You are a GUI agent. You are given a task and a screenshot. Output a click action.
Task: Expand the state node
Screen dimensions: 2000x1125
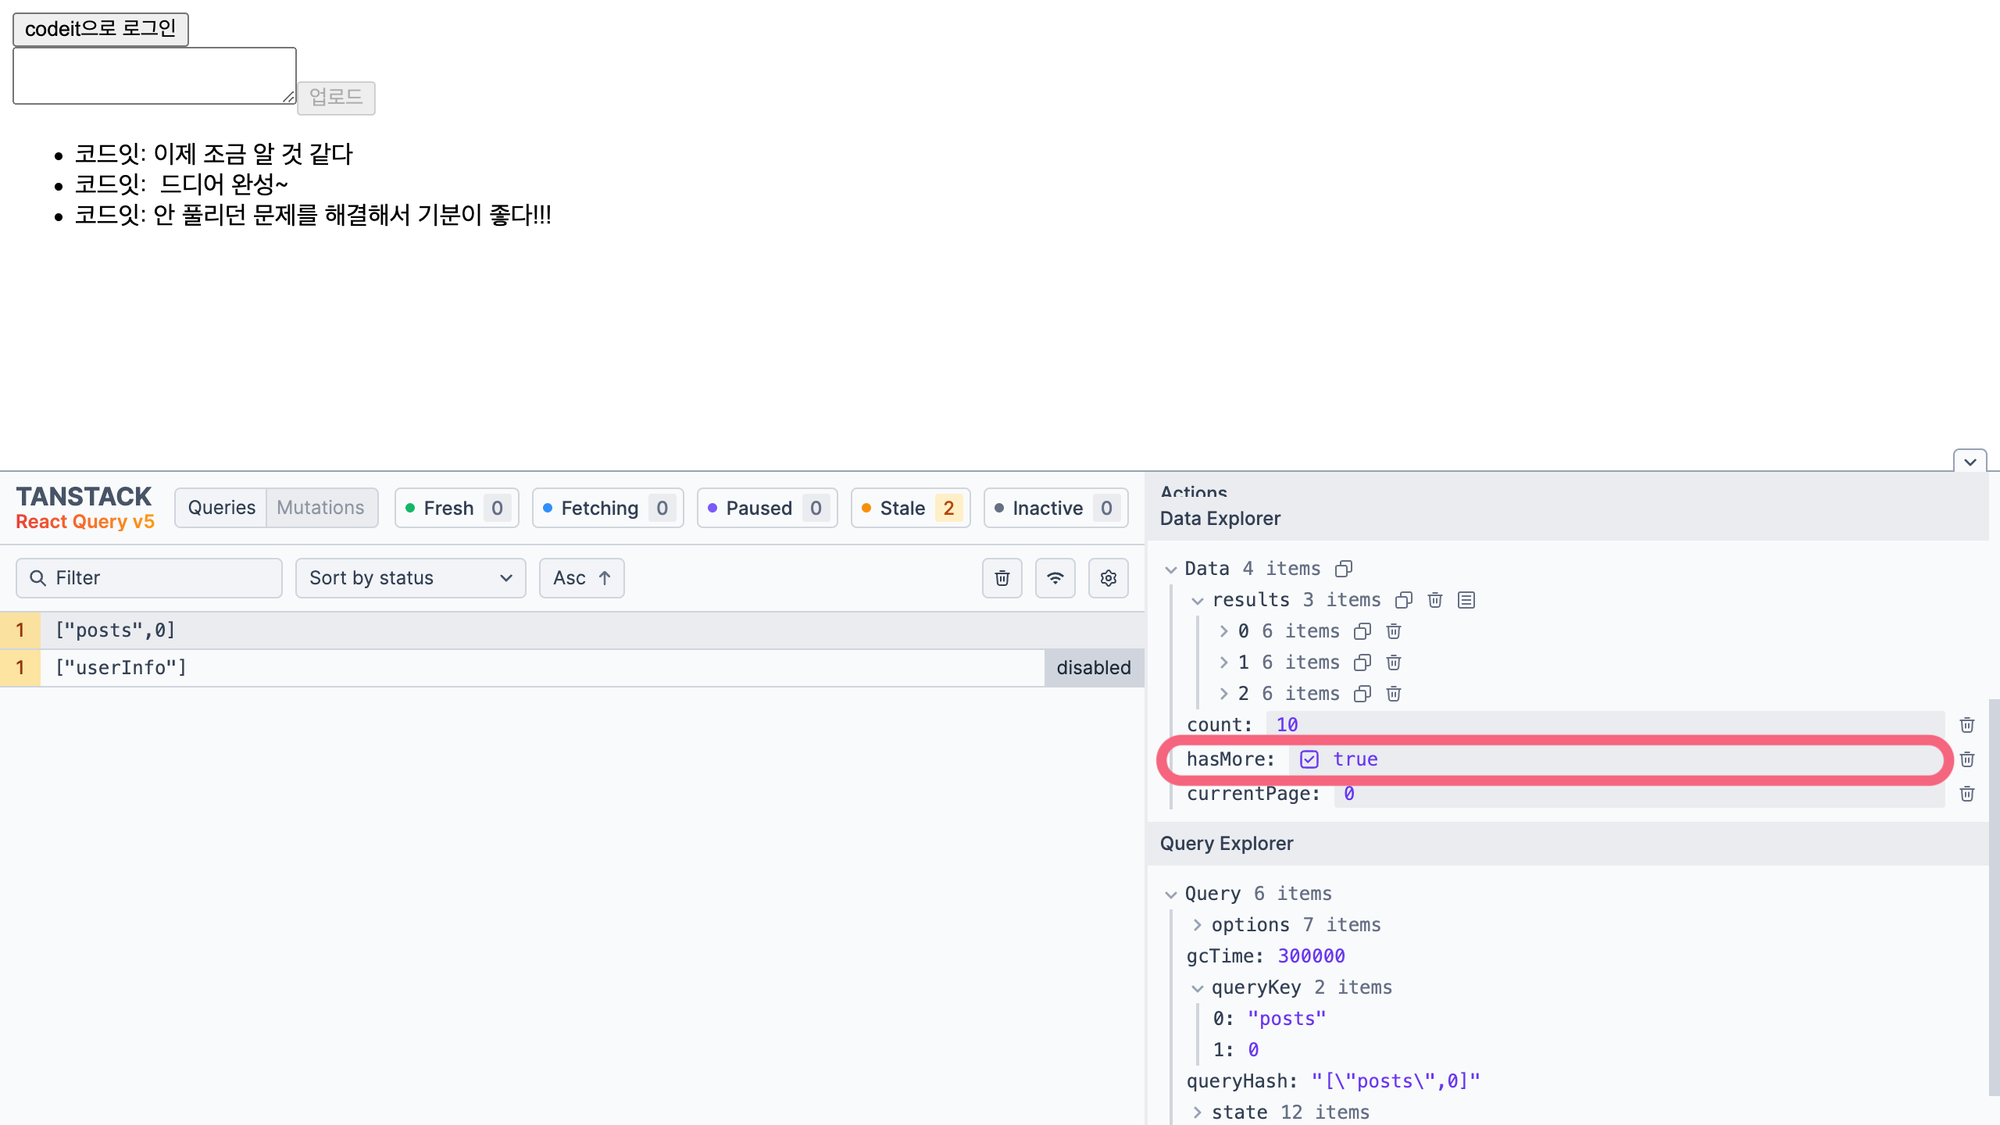(1197, 1112)
